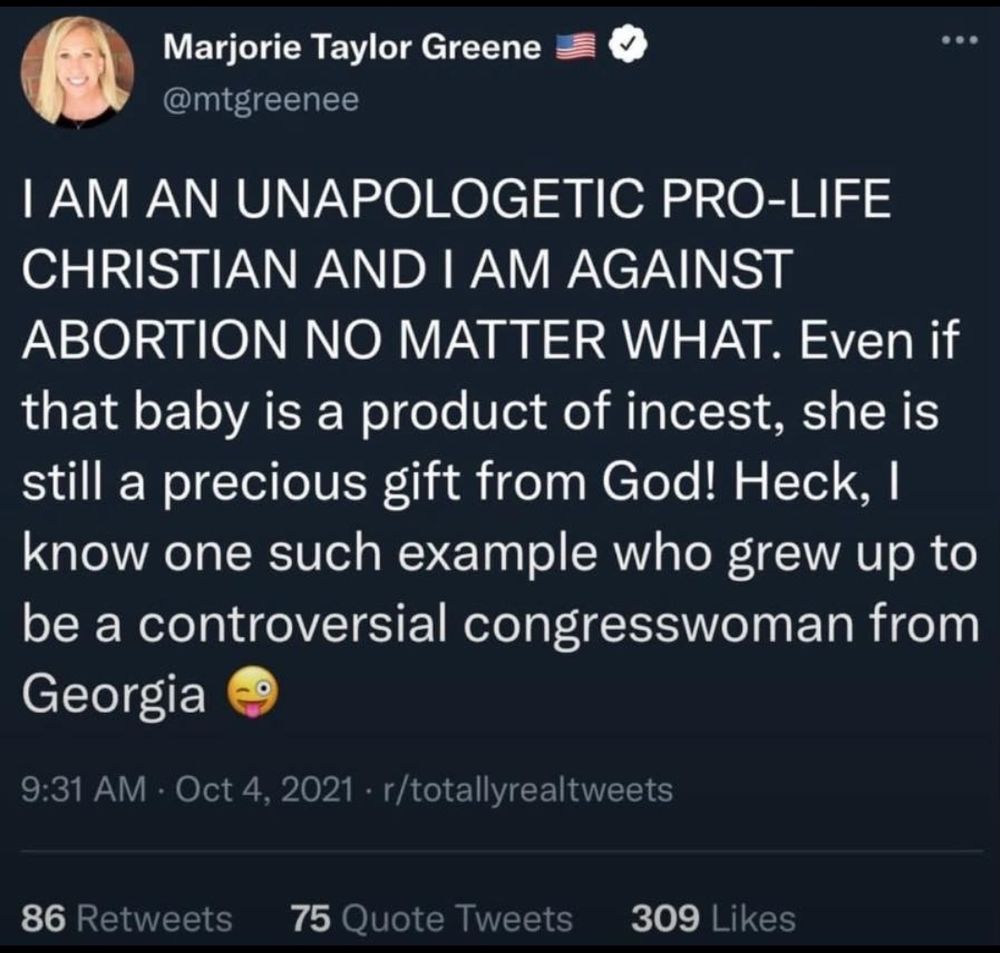The image size is (1000, 953).
Task: Click the verified badge next to Marjorie Taylor Greene
Action: [625, 43]
